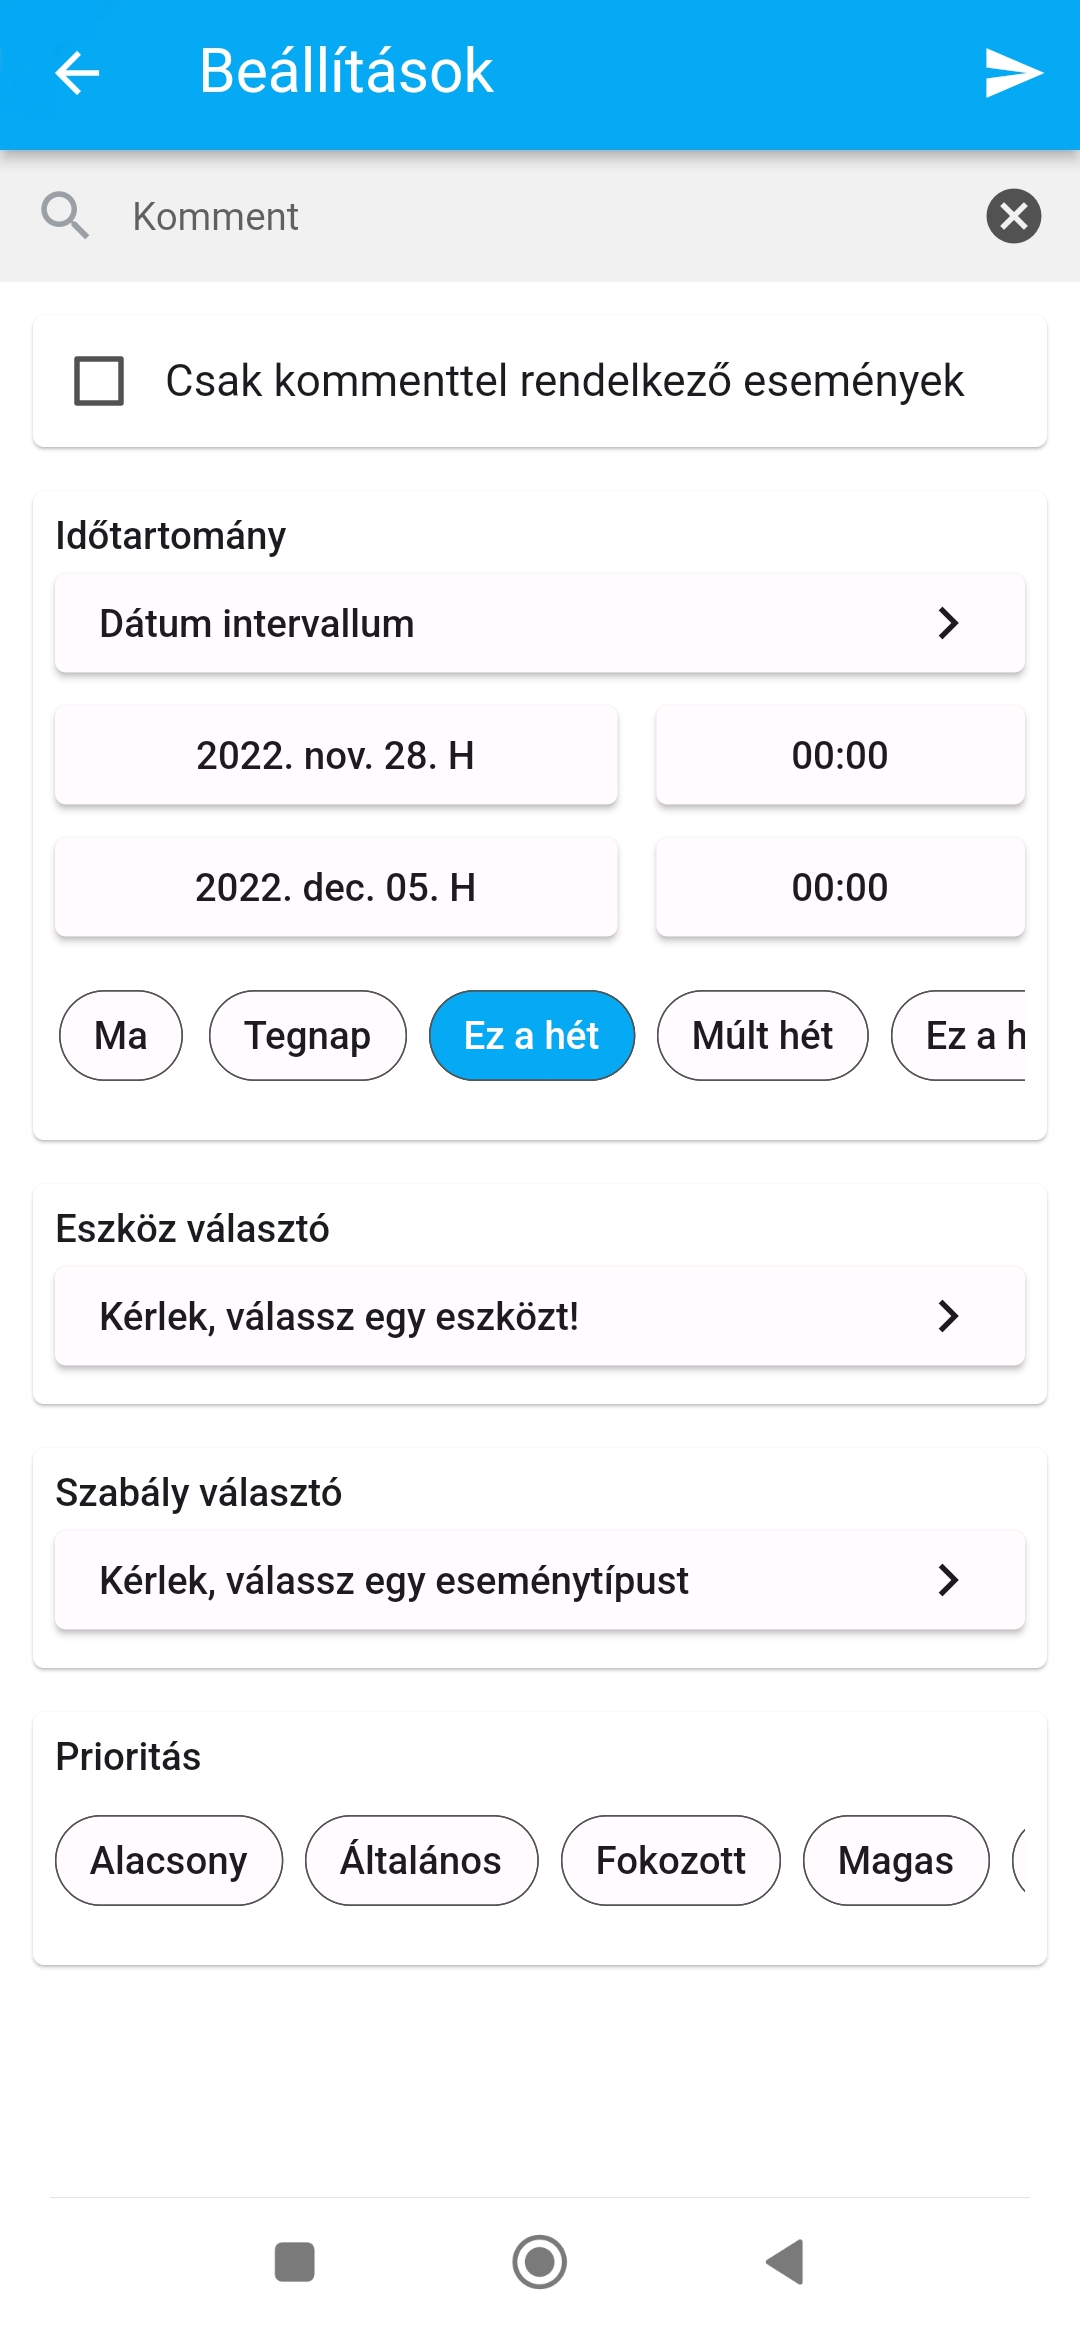1080x2327 pixels.
Task: Type in the Komment search field
Action: (x=540, y=216)
